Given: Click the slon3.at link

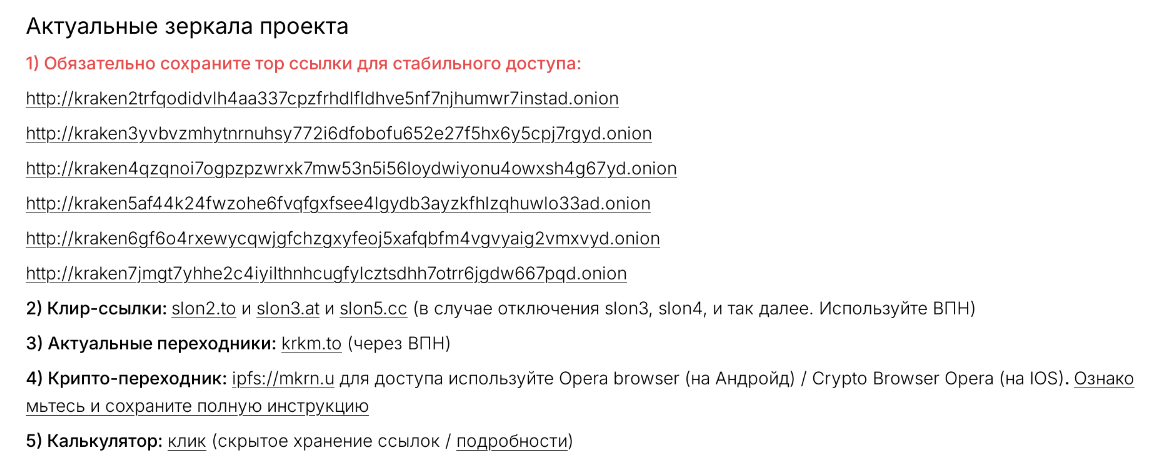Looking at the screenshot, I should [x=286, y=308].
